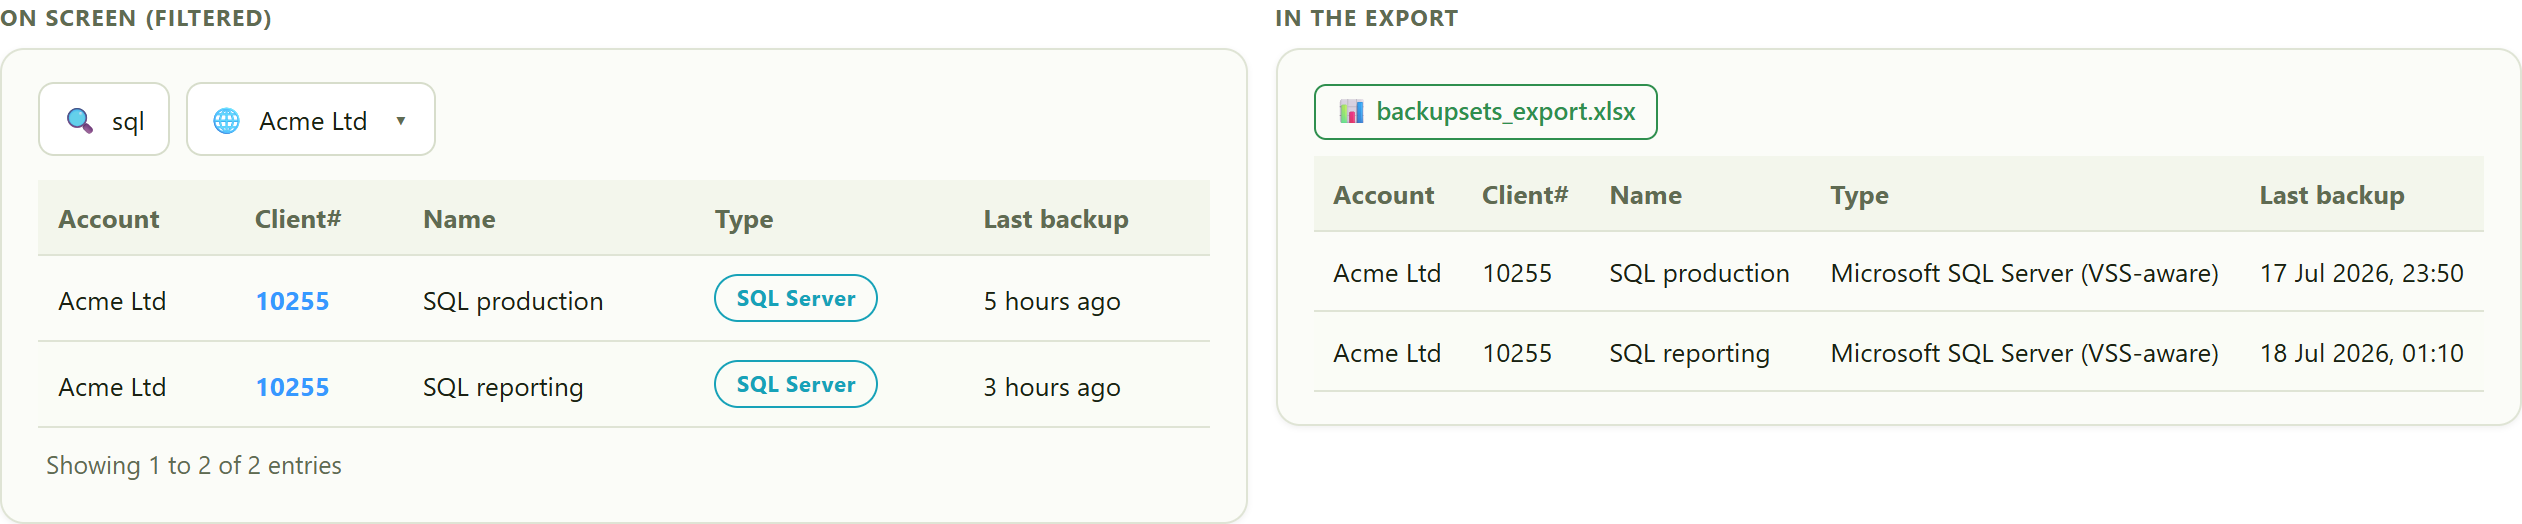Click the SQL Server badge for SQL production
This screenshot has width=2522, height=524.
tap(796, 298)
